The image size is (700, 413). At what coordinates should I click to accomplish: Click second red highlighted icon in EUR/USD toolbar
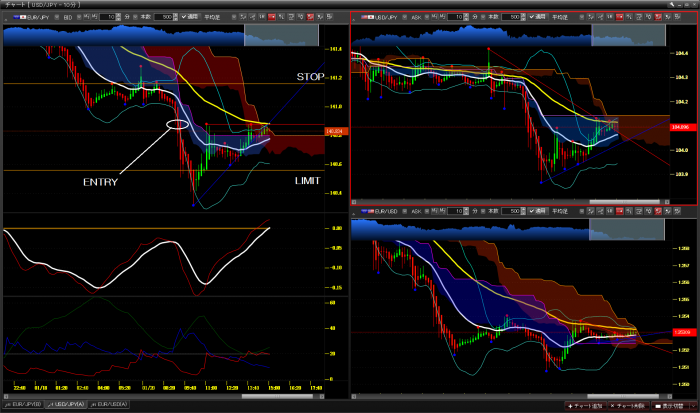[658, 211]
